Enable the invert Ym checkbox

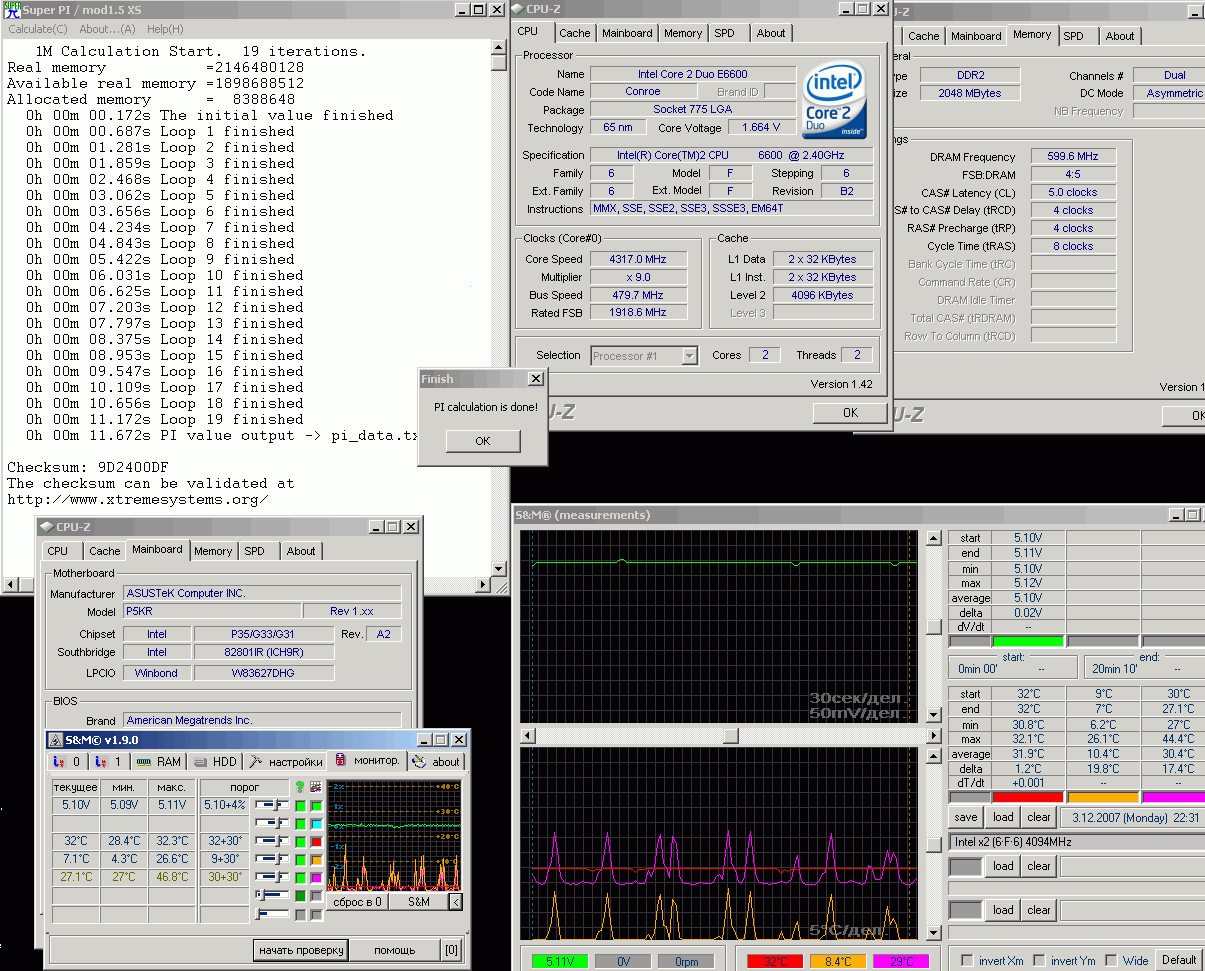coord(1040,960)
